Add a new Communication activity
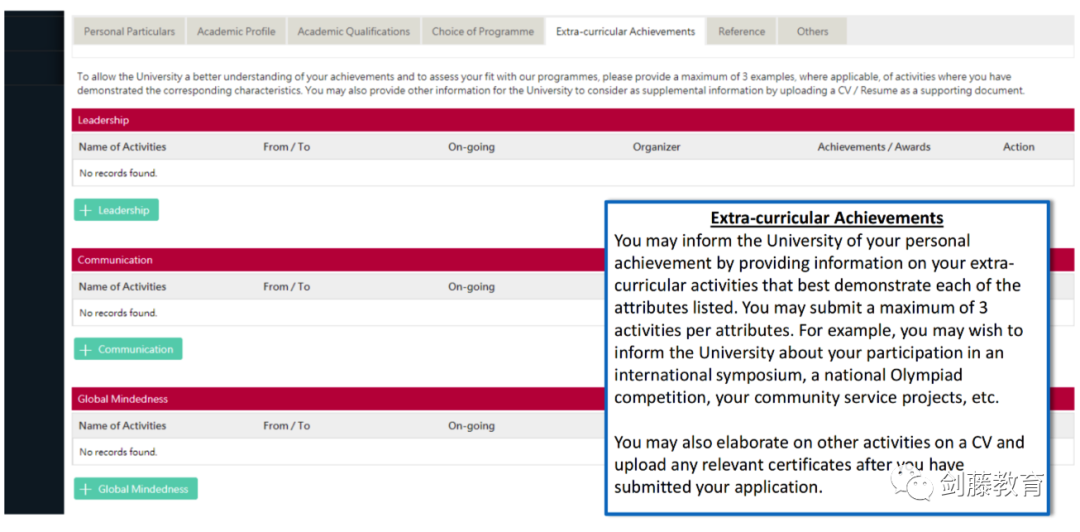 (x=128, y=349)
